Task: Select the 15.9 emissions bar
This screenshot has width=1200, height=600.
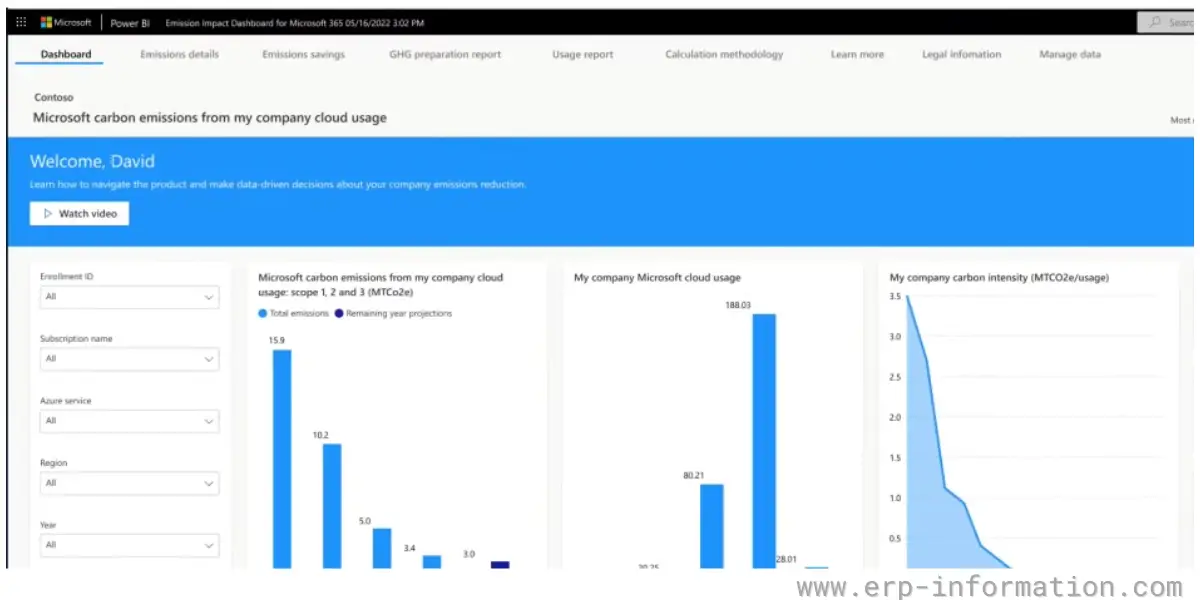Action: (x=282, y=459)
